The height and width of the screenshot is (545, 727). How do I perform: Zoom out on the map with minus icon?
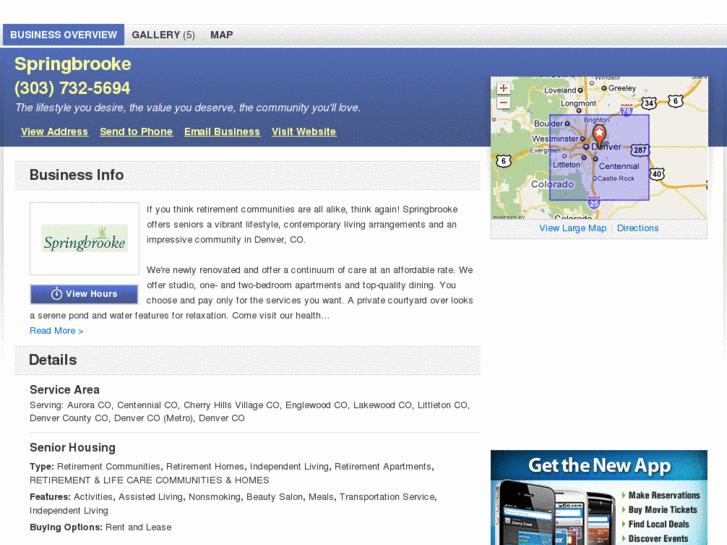[x=503, y=103]
